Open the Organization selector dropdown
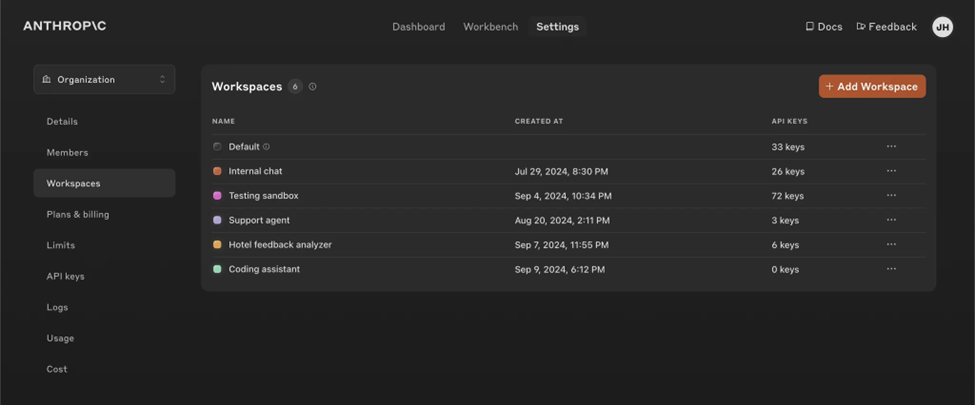This screenshot has height=405, width=975. tap(104, 80)
